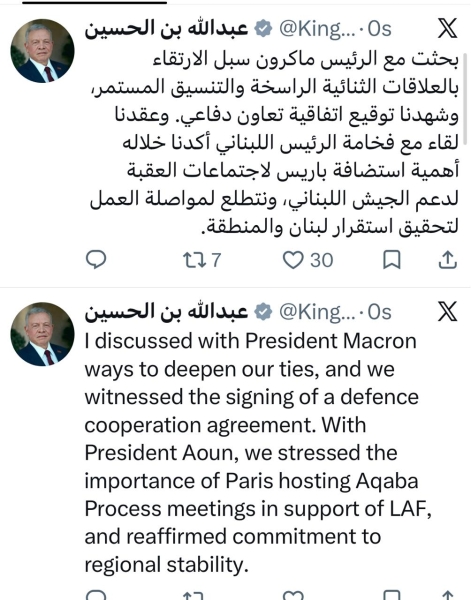Open author name on first tweet
471x600 pixels.
point(166,29)
